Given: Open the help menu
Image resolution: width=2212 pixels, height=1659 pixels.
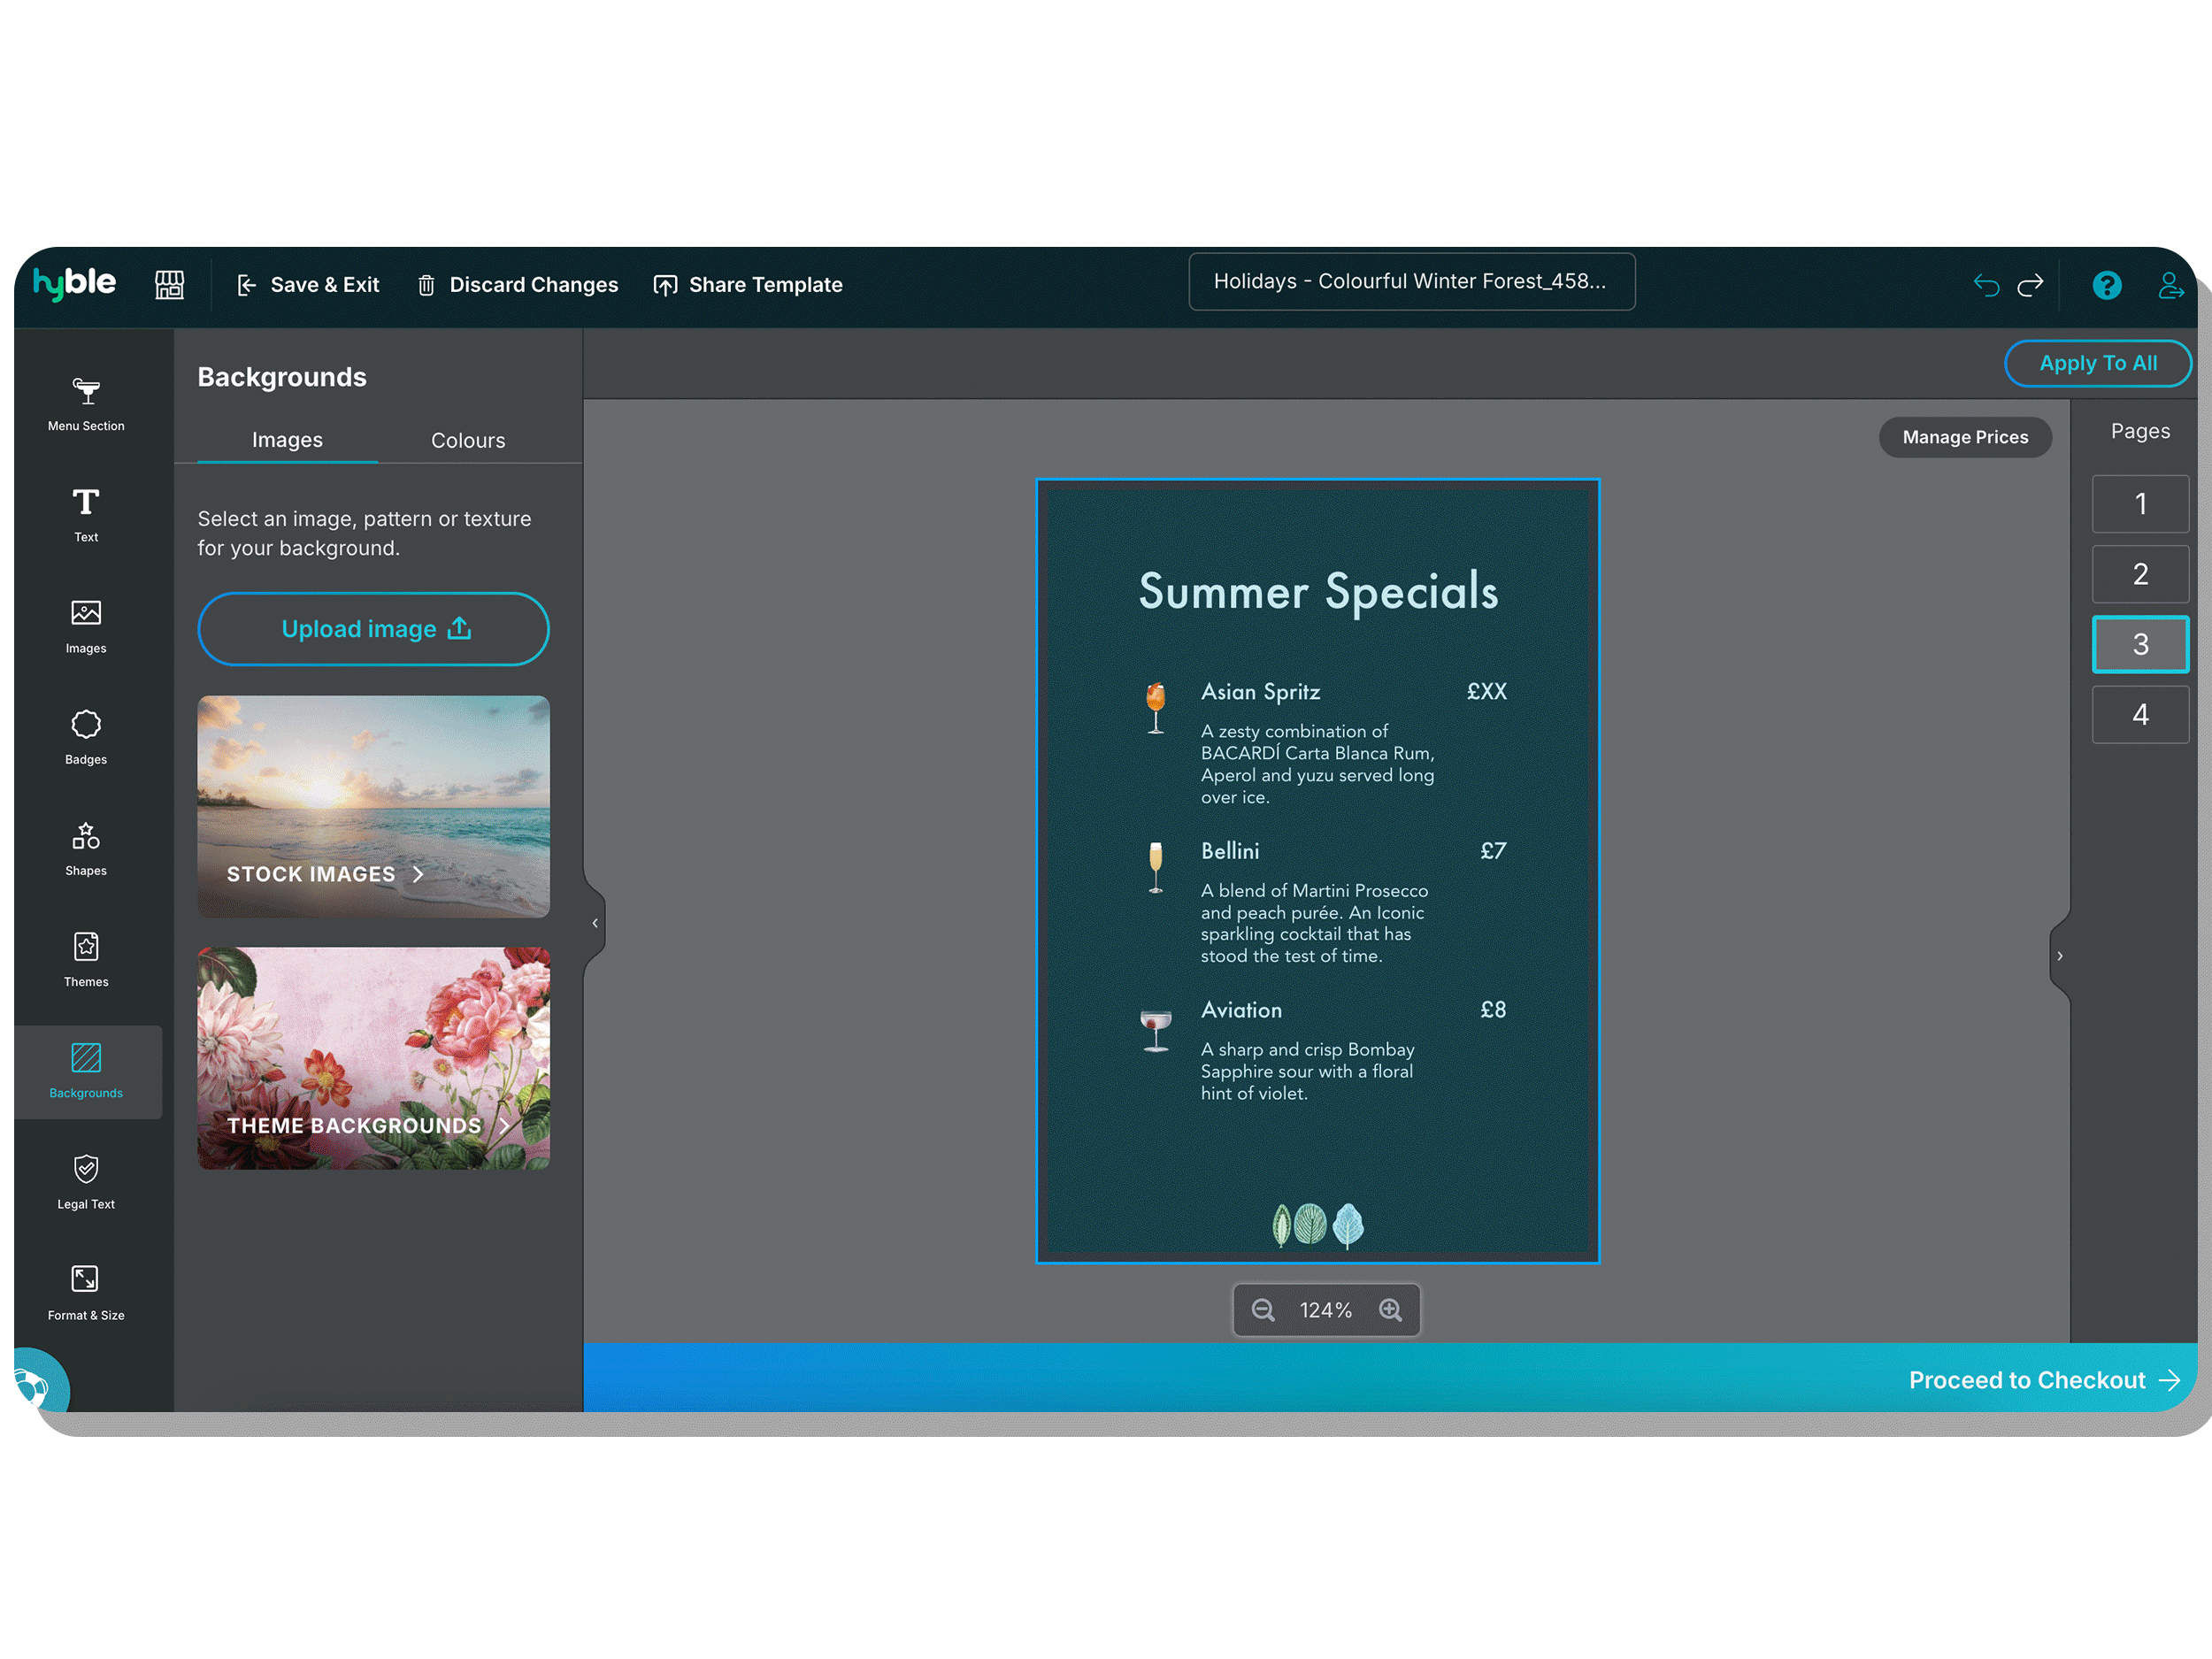Looking at the screenshot, I should 2107,285.
